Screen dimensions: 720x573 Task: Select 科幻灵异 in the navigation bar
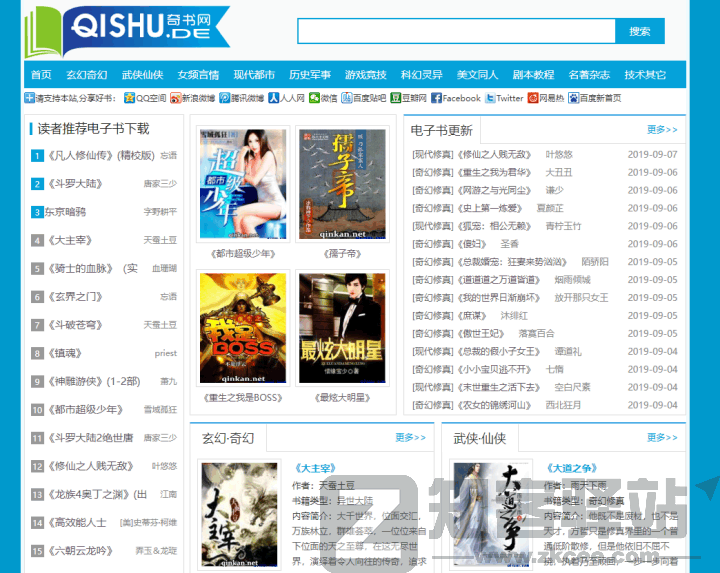point(421,75)
